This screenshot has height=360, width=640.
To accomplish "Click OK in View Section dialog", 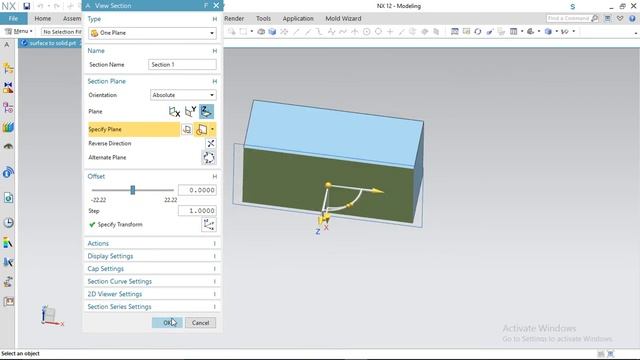I will [x=167, y=322].
